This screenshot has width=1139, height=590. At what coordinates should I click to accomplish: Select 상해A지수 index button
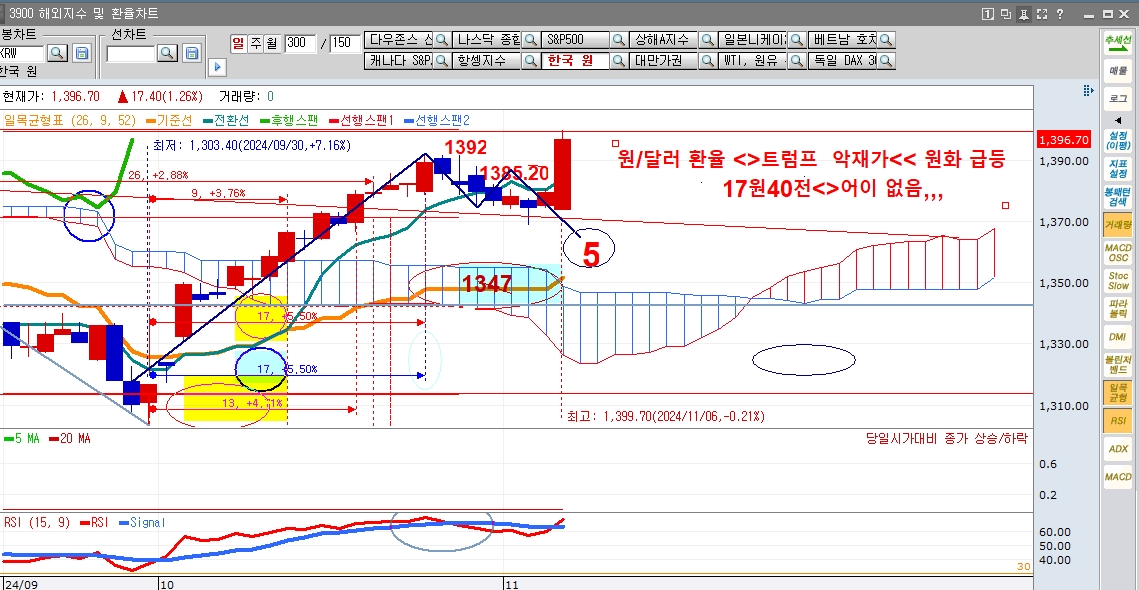click(665, 40)
